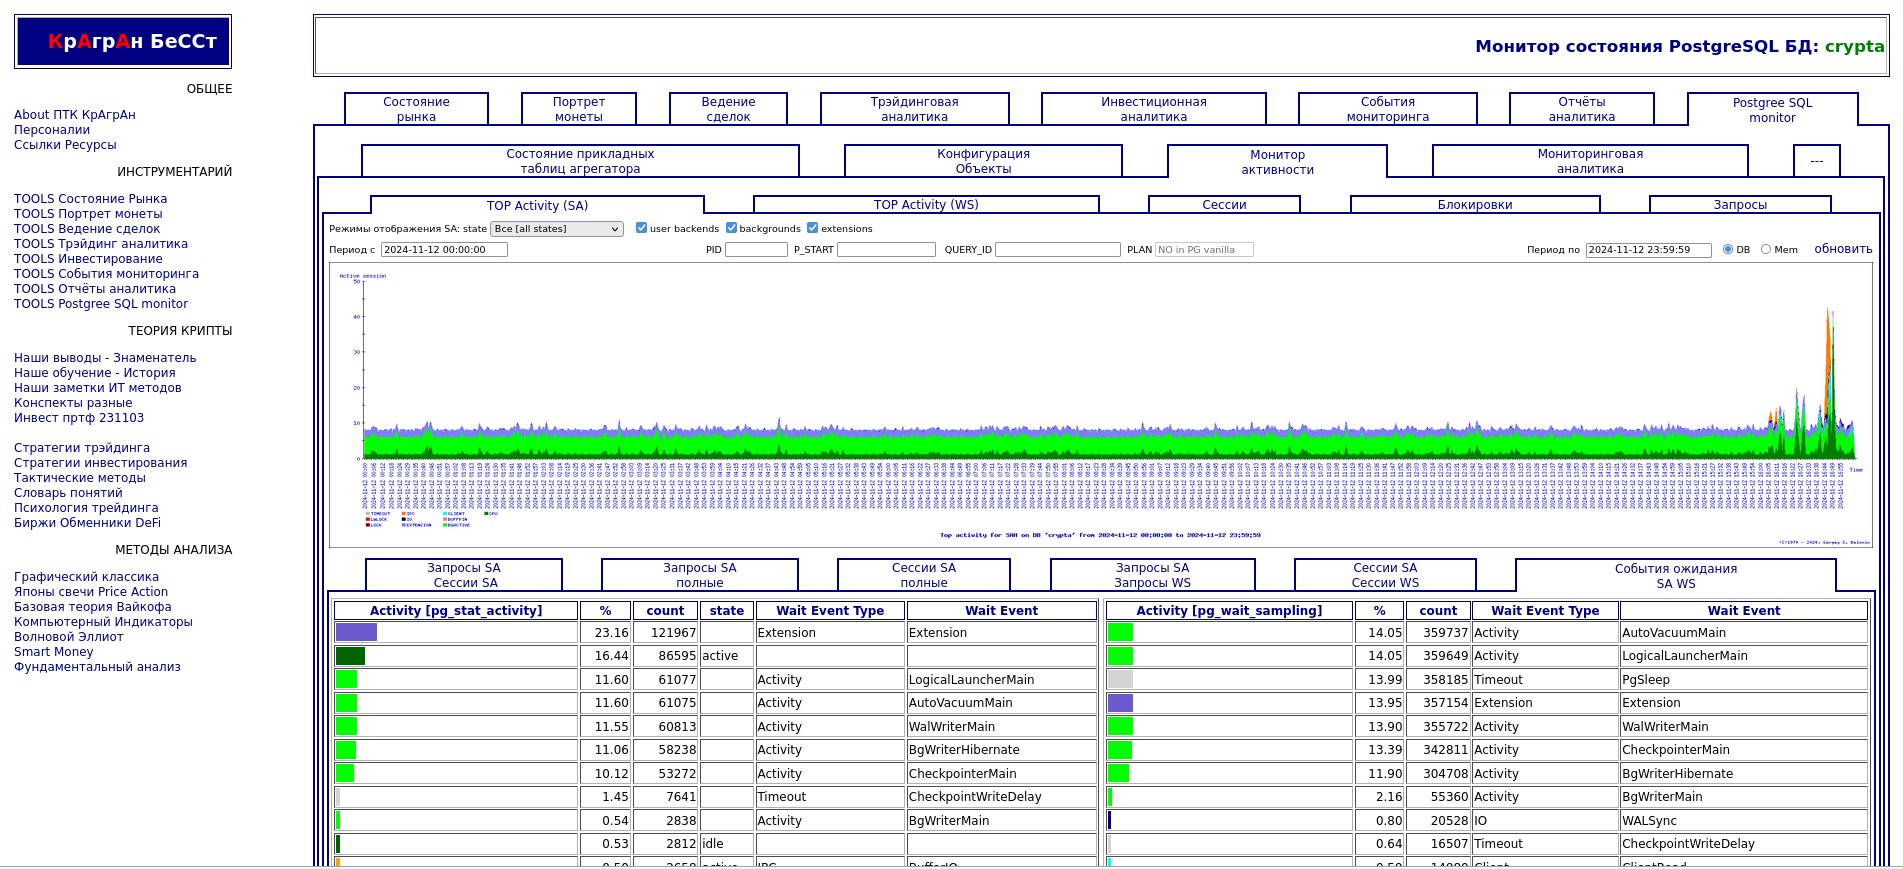The height and width of the screenshot is (869, 1903).
Task: Click the КрАгрАн БеССт logo
Action: pos(123,42)
